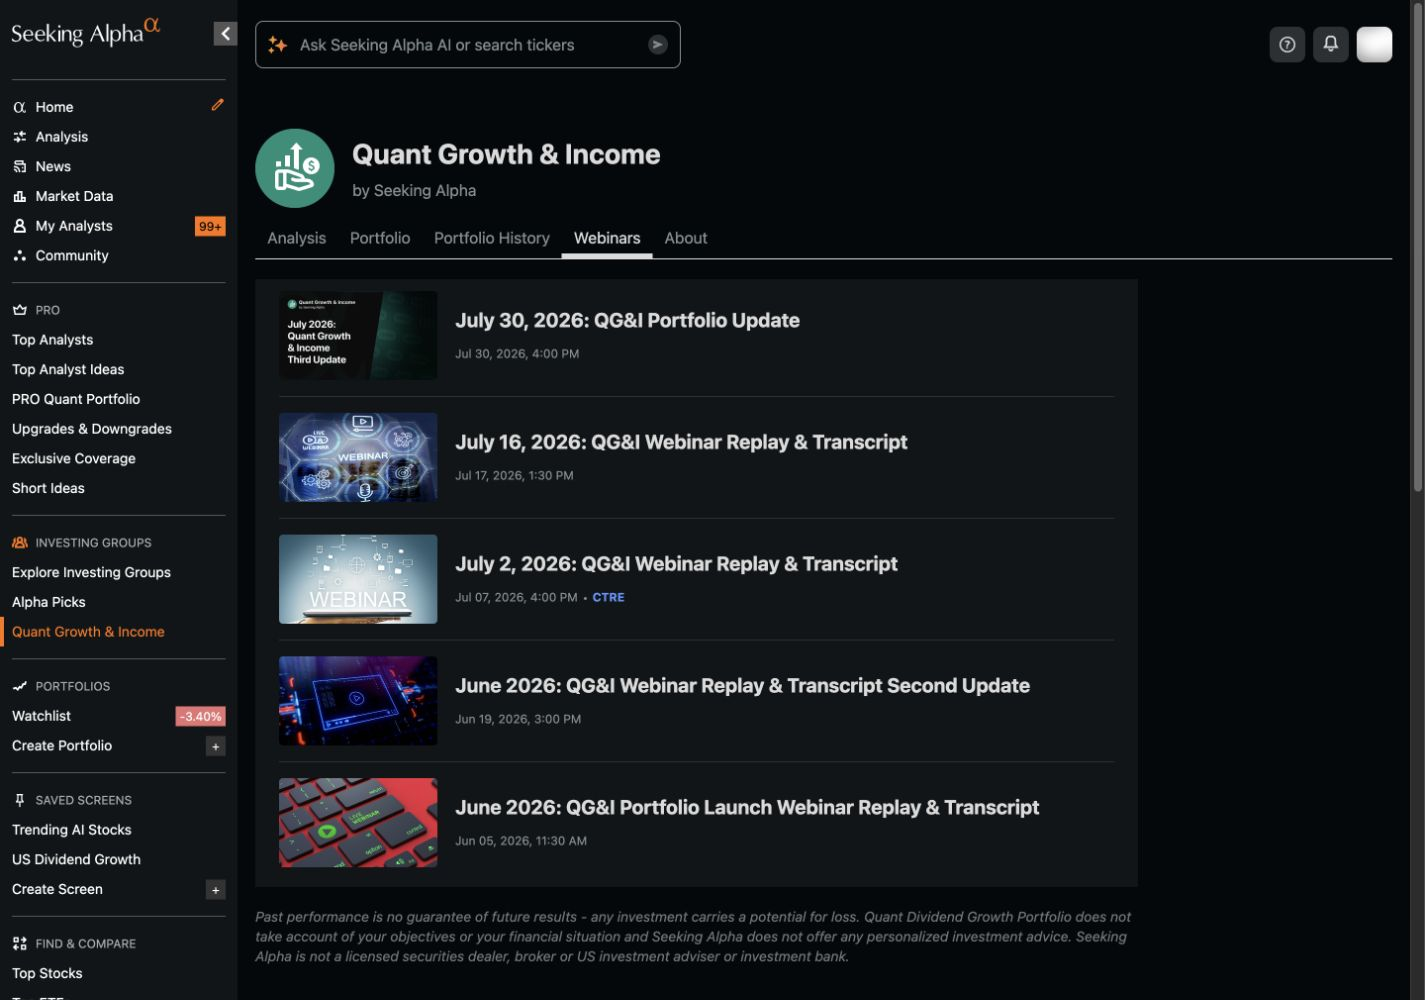Select the Webinars tab
Image resolution: width=1425 pixels, height=1000 pixels.
click(607, 238)
